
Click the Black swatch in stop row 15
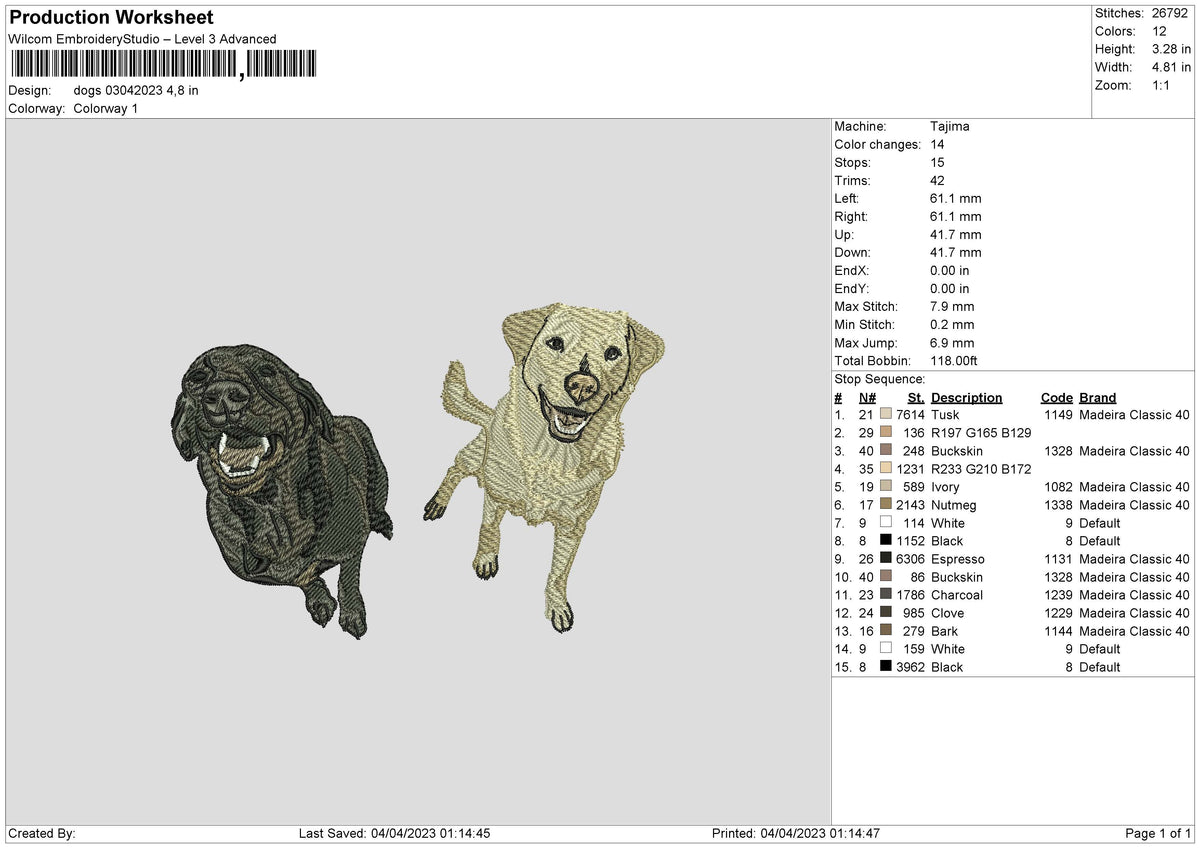click(x=886, y=666)
